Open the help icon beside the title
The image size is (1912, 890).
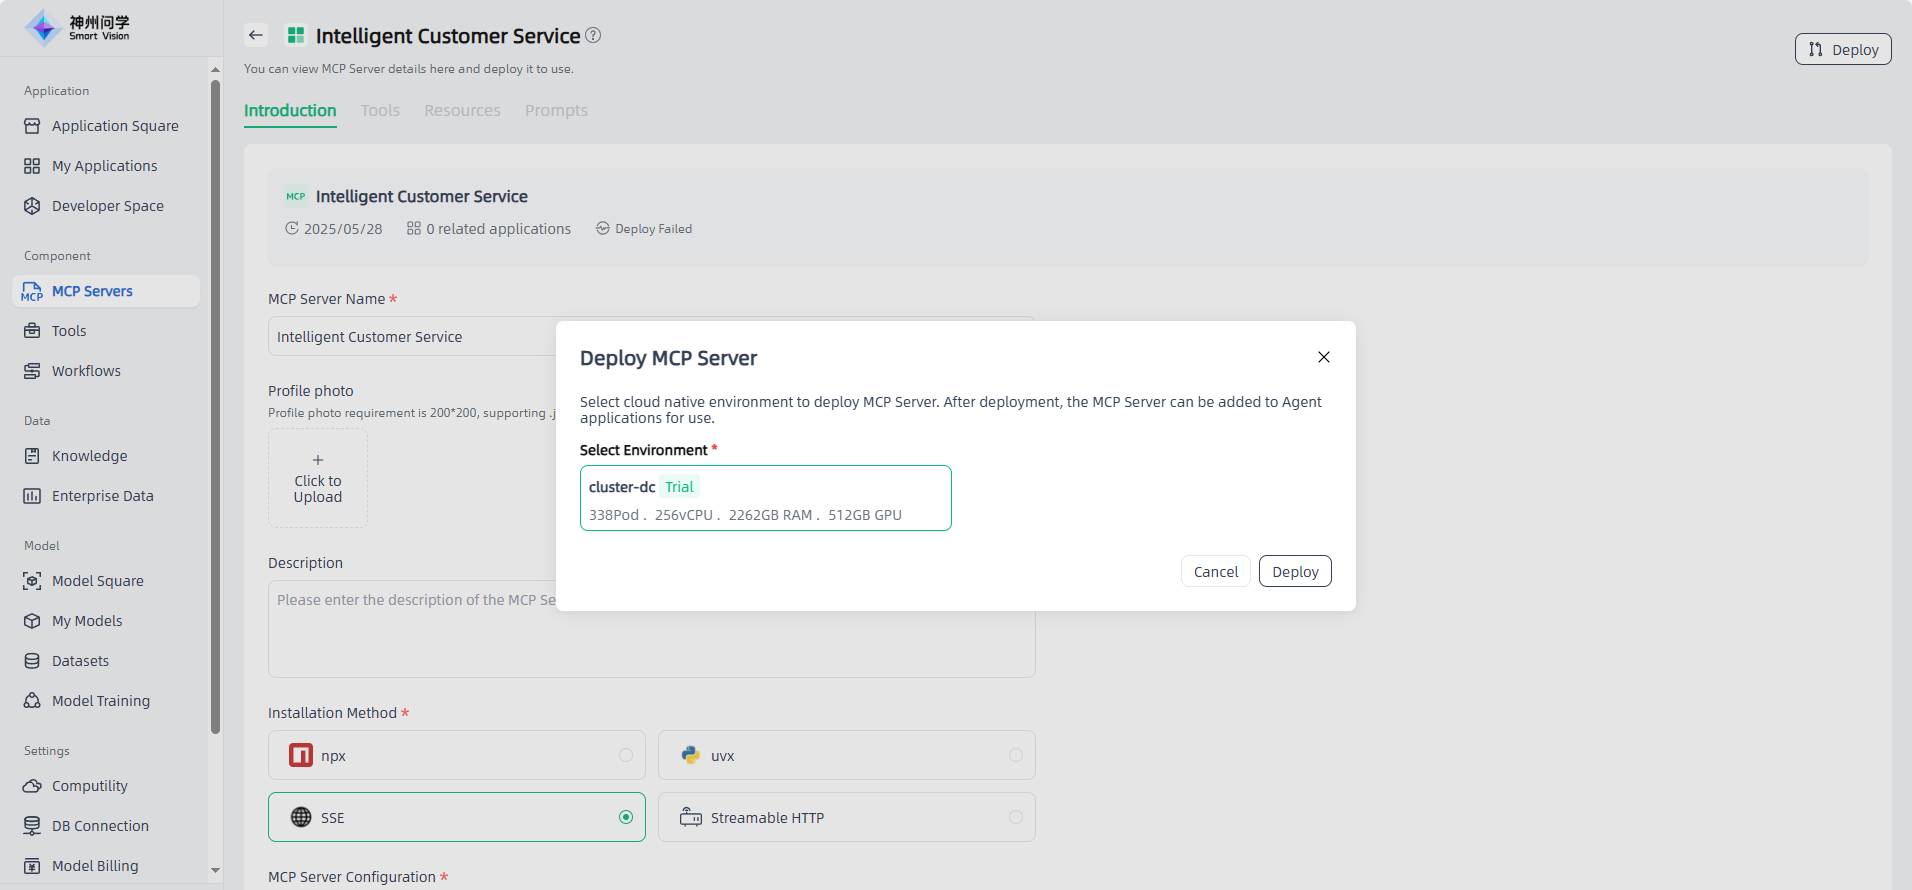click(x=593, y=35)
